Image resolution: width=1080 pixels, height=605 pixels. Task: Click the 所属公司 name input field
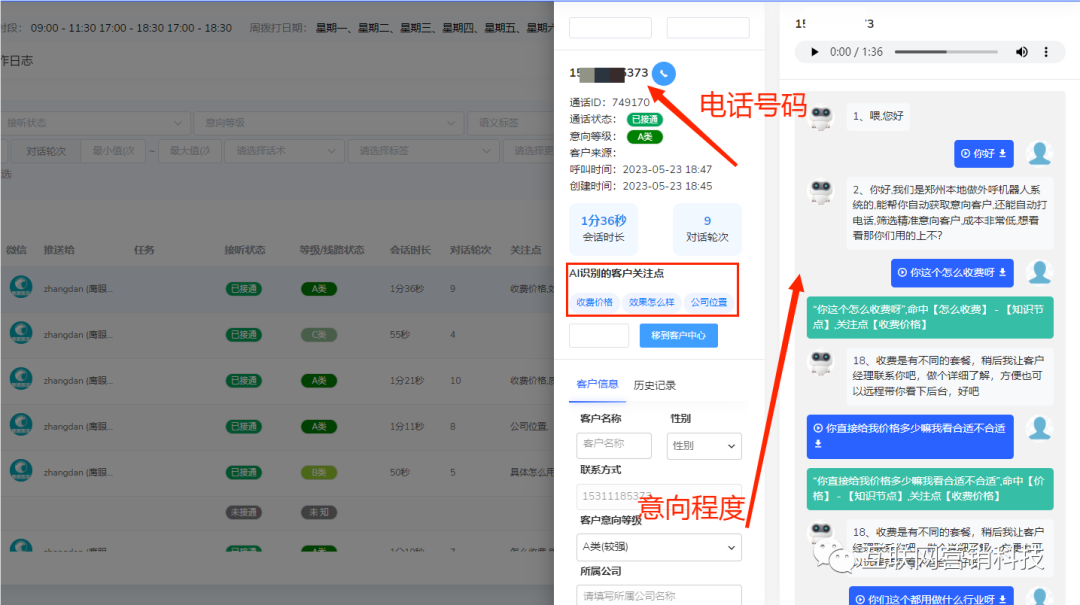tap(658, 595)
